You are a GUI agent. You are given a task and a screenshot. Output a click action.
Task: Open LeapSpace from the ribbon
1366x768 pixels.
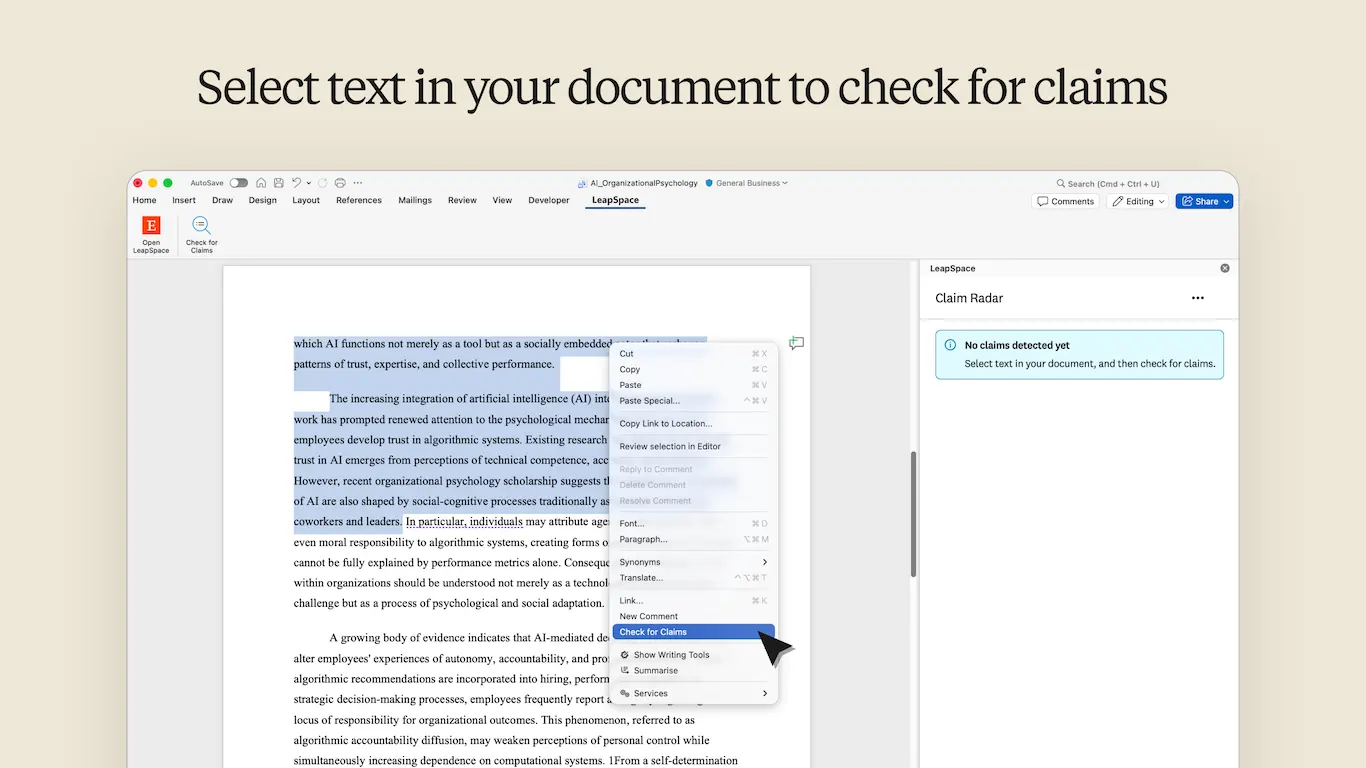click(x=151, y=235)
